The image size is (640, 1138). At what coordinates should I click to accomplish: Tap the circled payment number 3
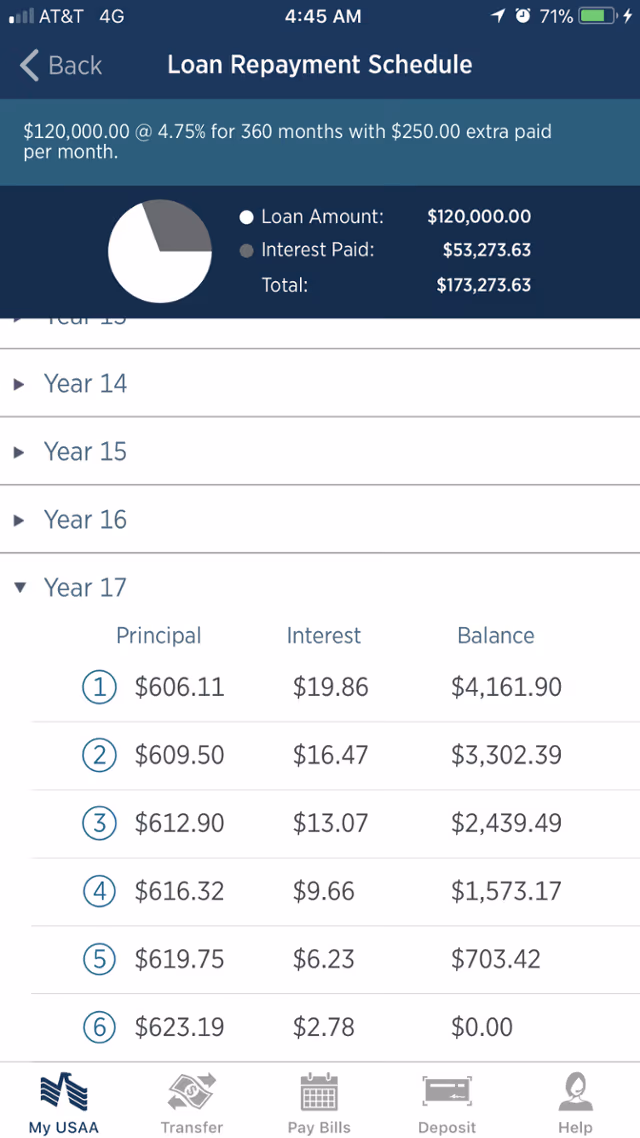(99, 823)
